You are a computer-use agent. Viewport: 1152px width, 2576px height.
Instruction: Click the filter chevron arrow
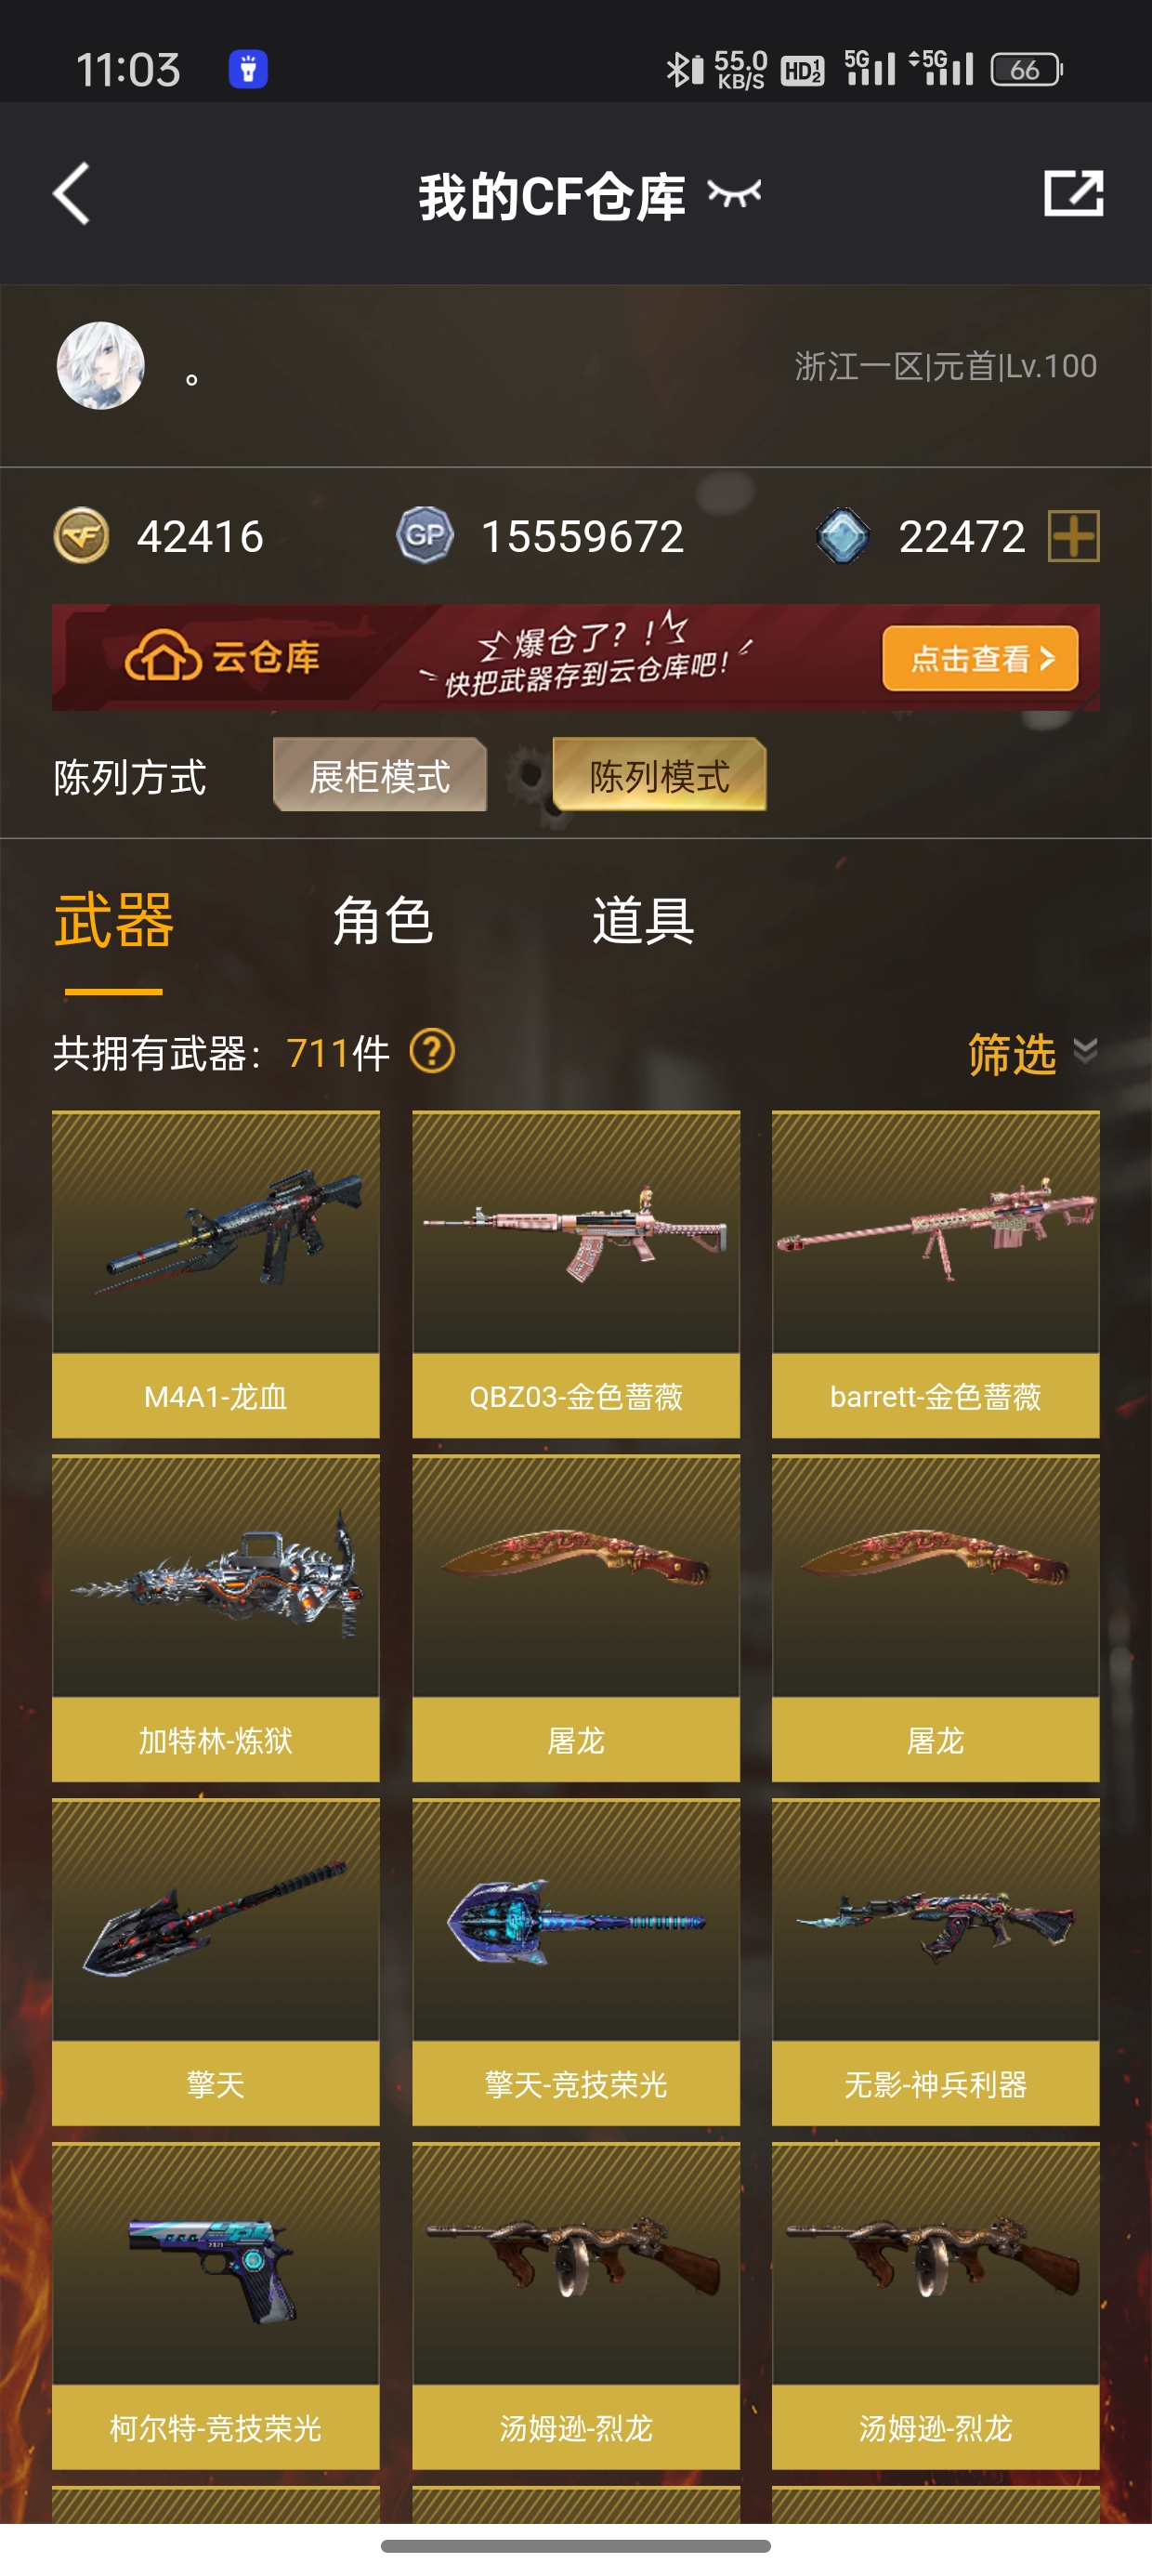1085,1051
